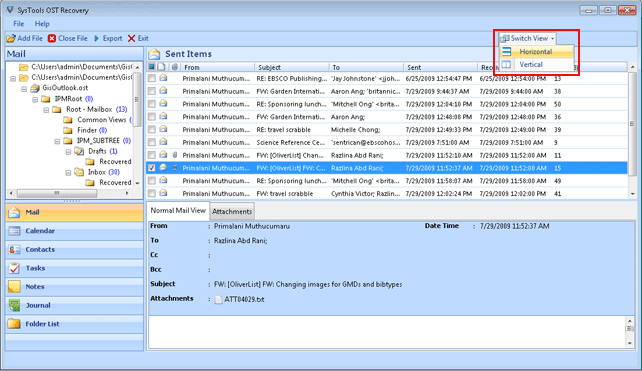This screenshot has width=642, height=371.
Task: Click the Inbox folder icon in tree
Action: point(79,172)
